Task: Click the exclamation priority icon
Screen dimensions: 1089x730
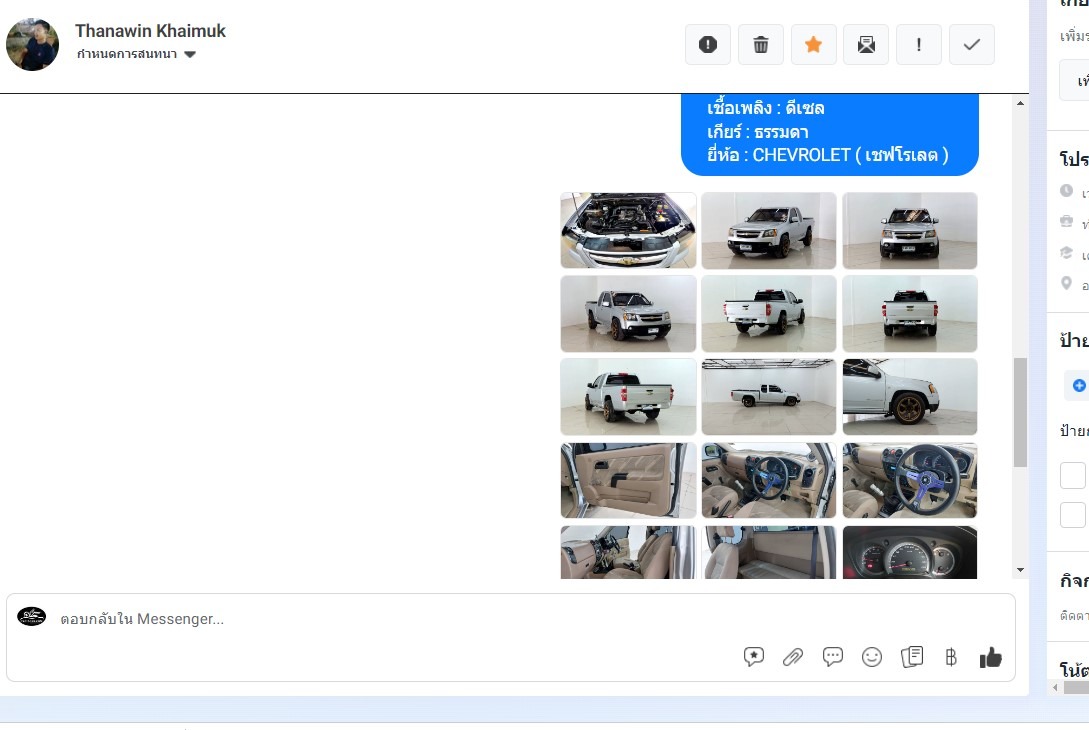Action: pyautogui.click(x=919, y=45)
